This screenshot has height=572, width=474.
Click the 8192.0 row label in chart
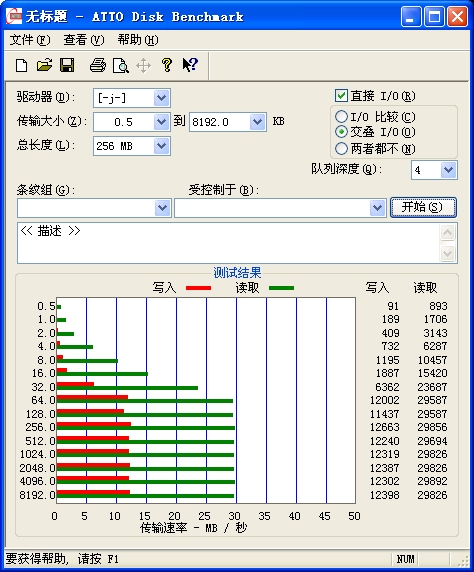tap(37, 495)
